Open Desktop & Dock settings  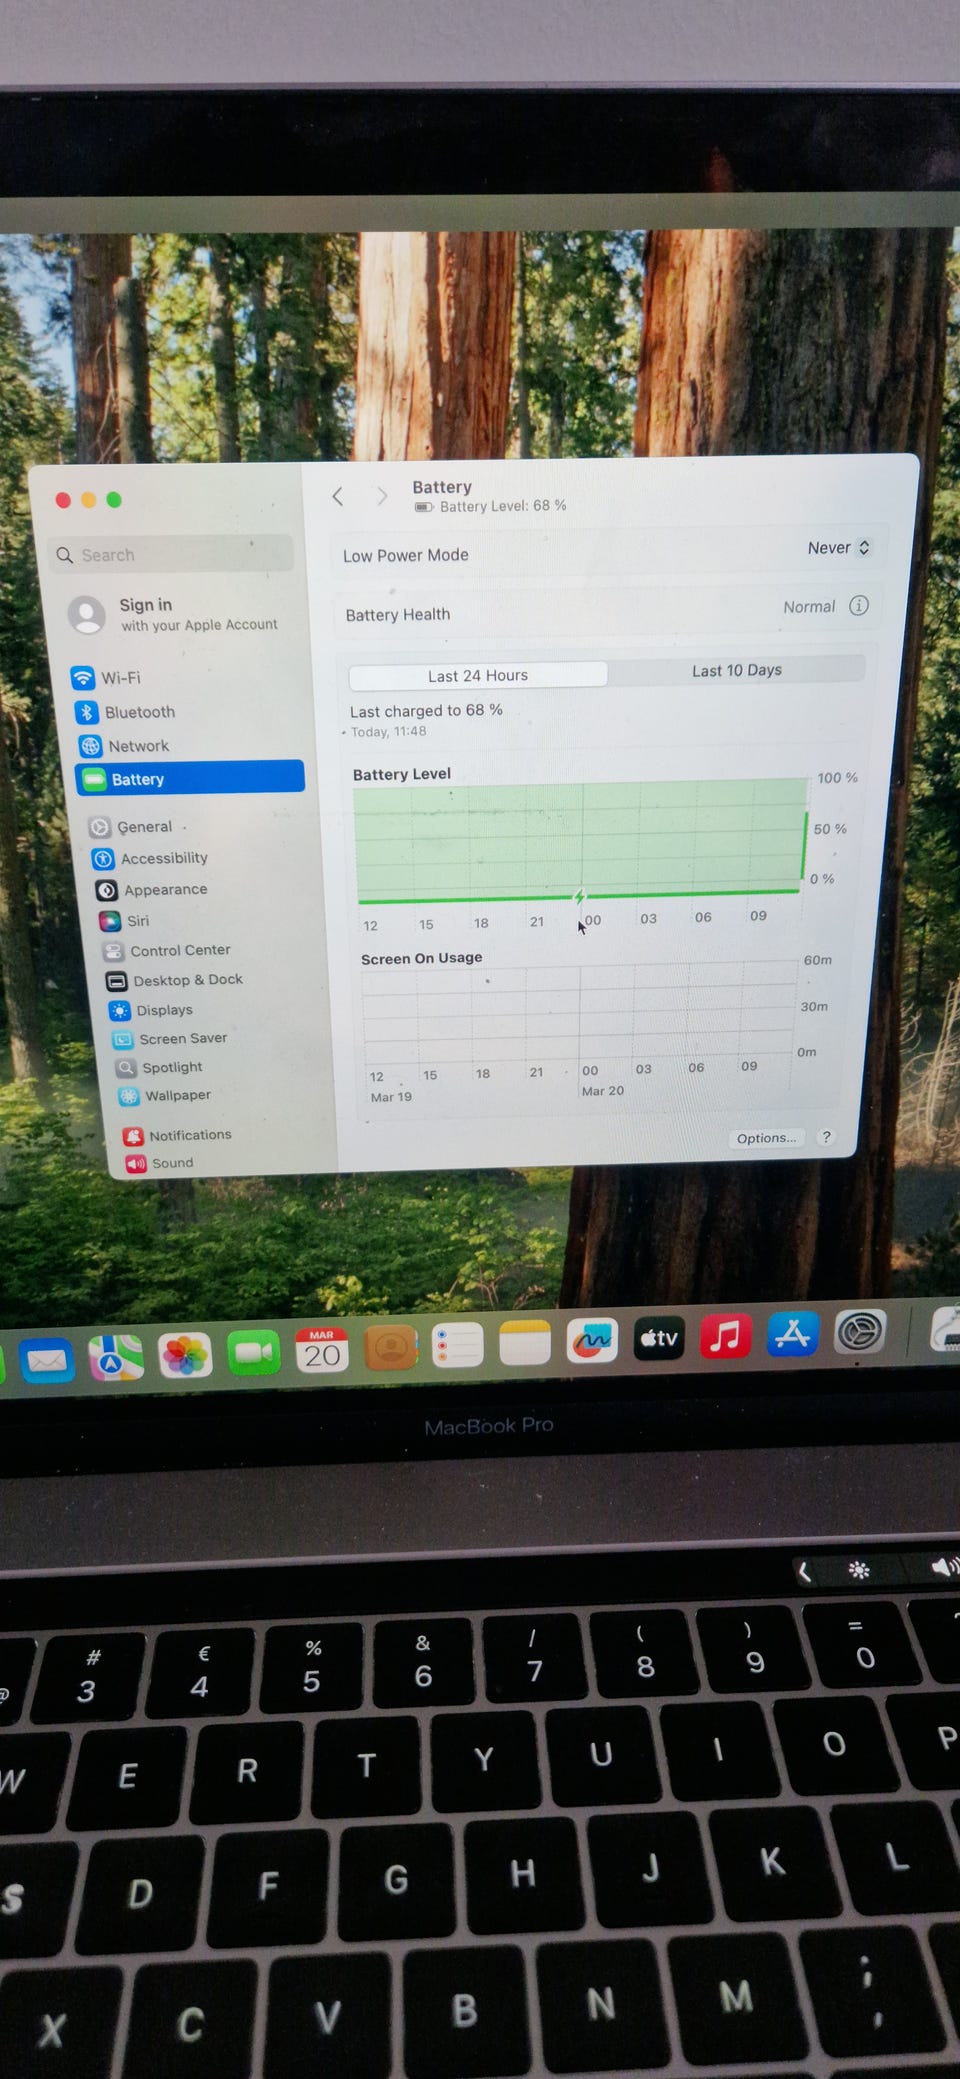(x=175, y=980)
